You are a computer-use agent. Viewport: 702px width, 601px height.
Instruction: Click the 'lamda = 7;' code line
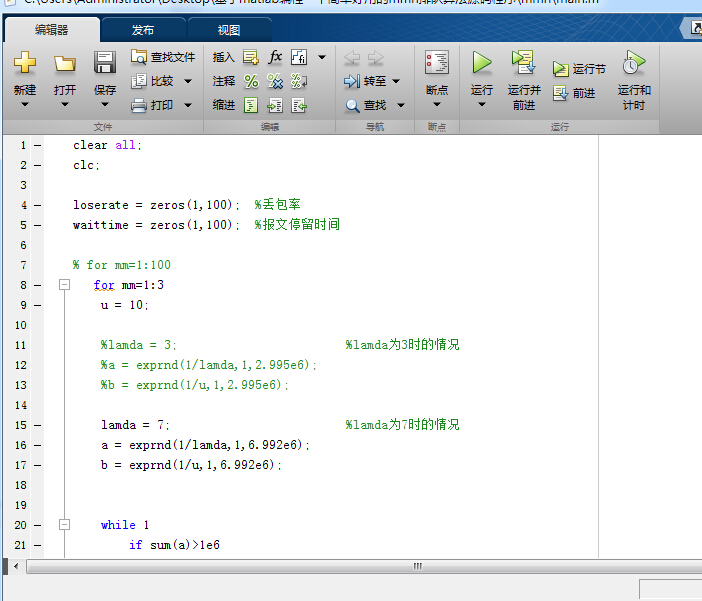tap(135, 425)
